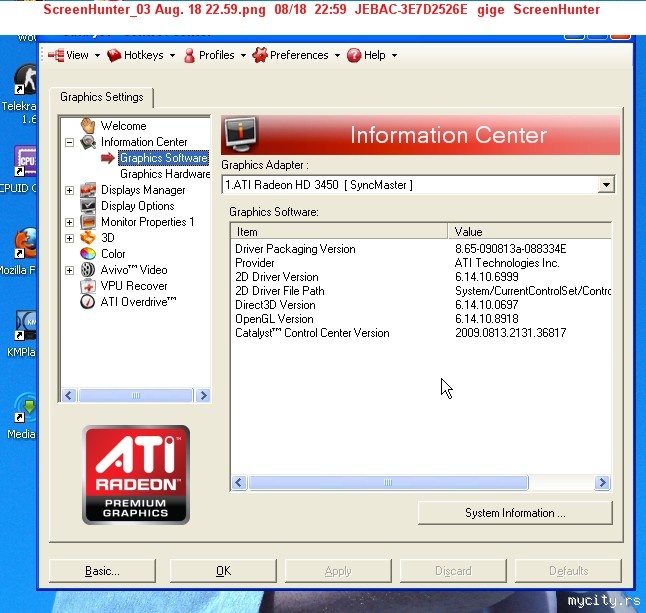Click the Value column header
This screenshot has height=613, width=646.
(x=530, y=232)
